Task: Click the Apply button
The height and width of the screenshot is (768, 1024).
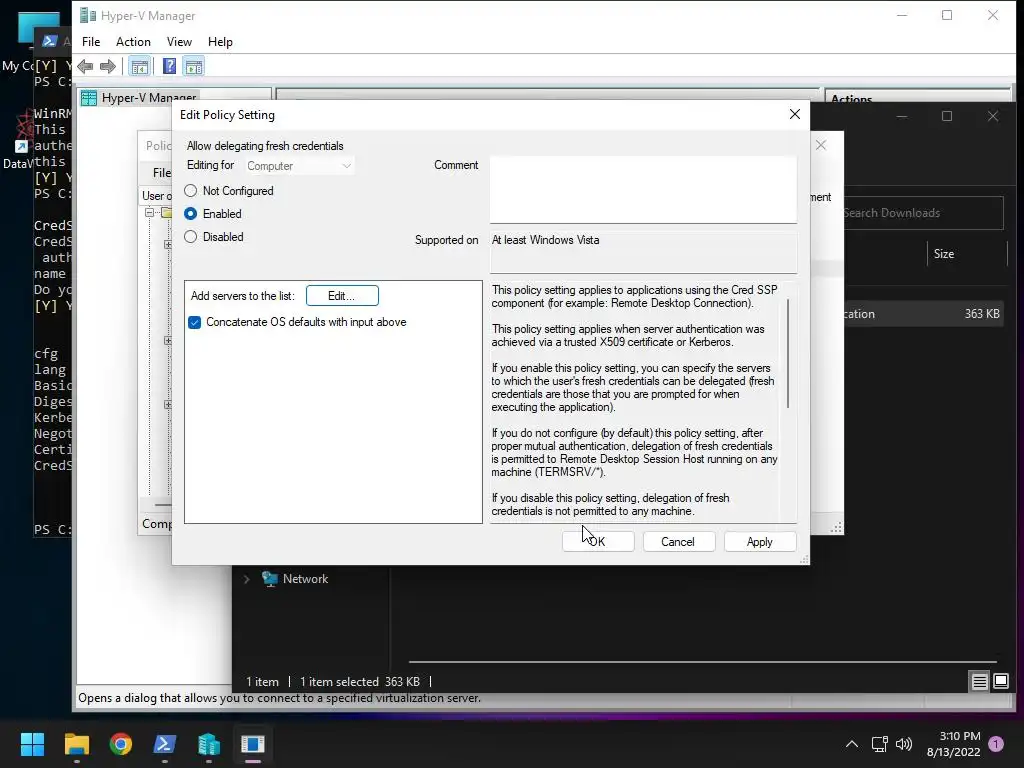Action: point(760,541)
